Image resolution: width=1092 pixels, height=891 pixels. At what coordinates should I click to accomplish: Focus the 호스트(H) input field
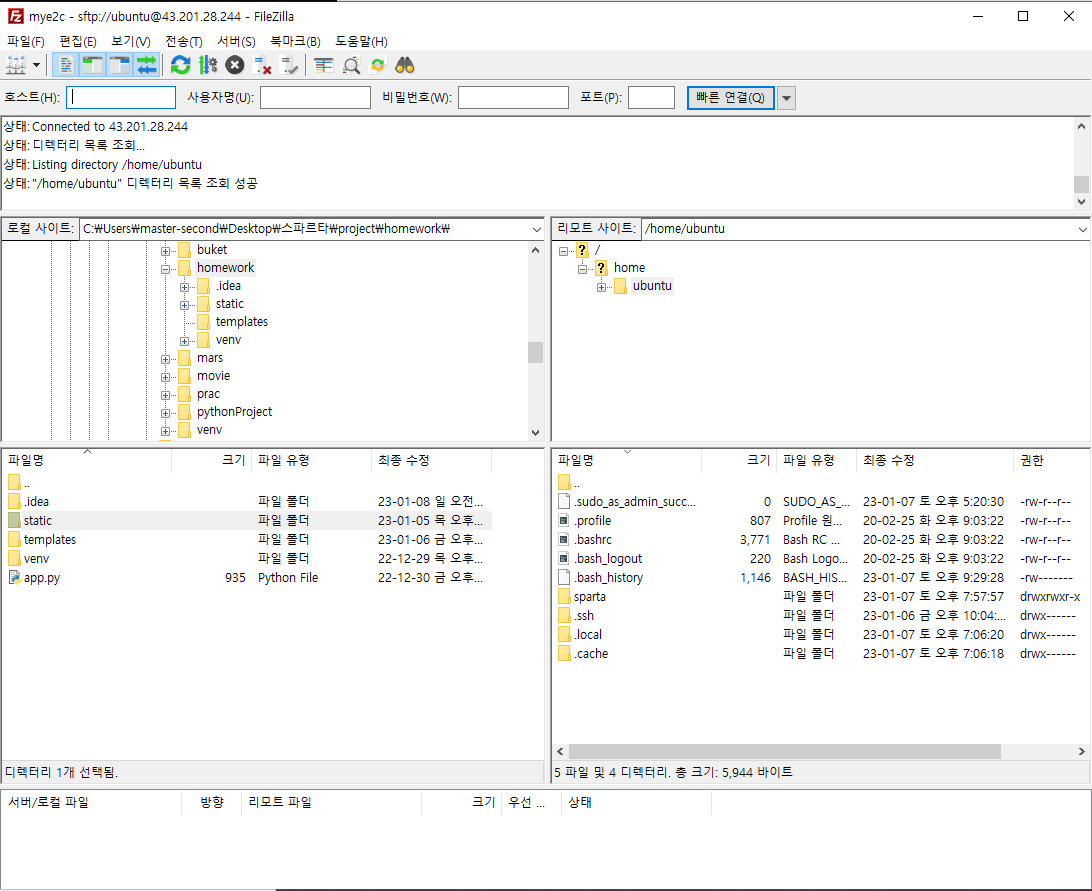(x=121, y=98)
